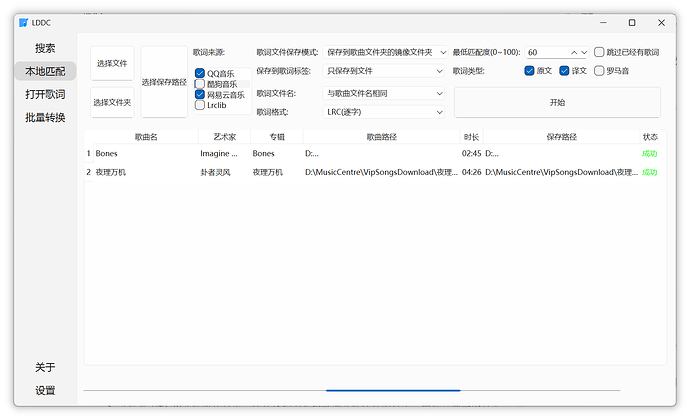Click the 卦者灵风 artist cell

[x=224, y=172]
